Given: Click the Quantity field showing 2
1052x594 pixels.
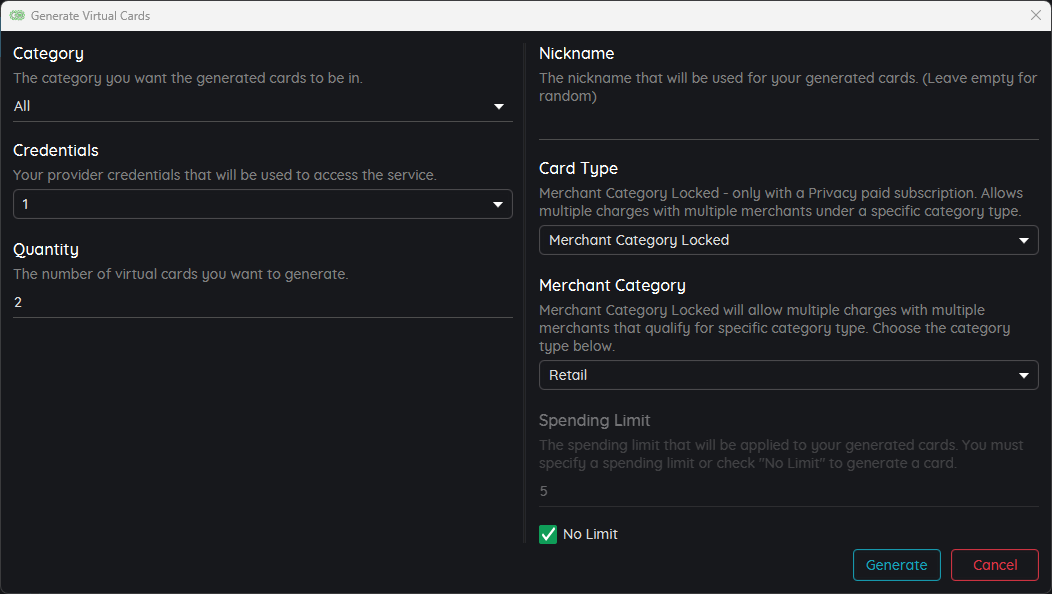Looking at the screenshot, I should tap(263, 303).
